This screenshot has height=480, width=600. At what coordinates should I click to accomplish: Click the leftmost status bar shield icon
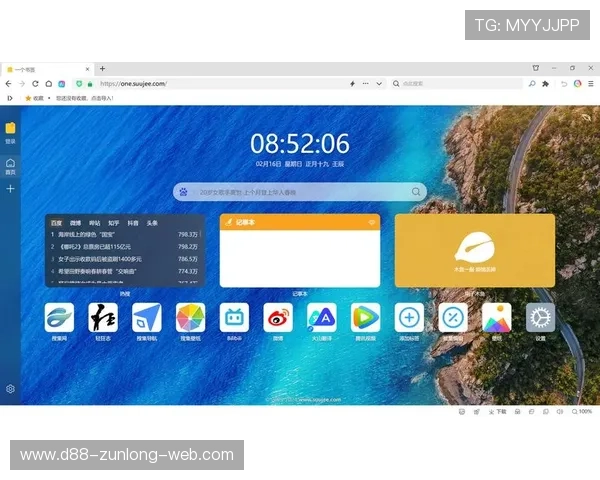click(x=462, y=411)
